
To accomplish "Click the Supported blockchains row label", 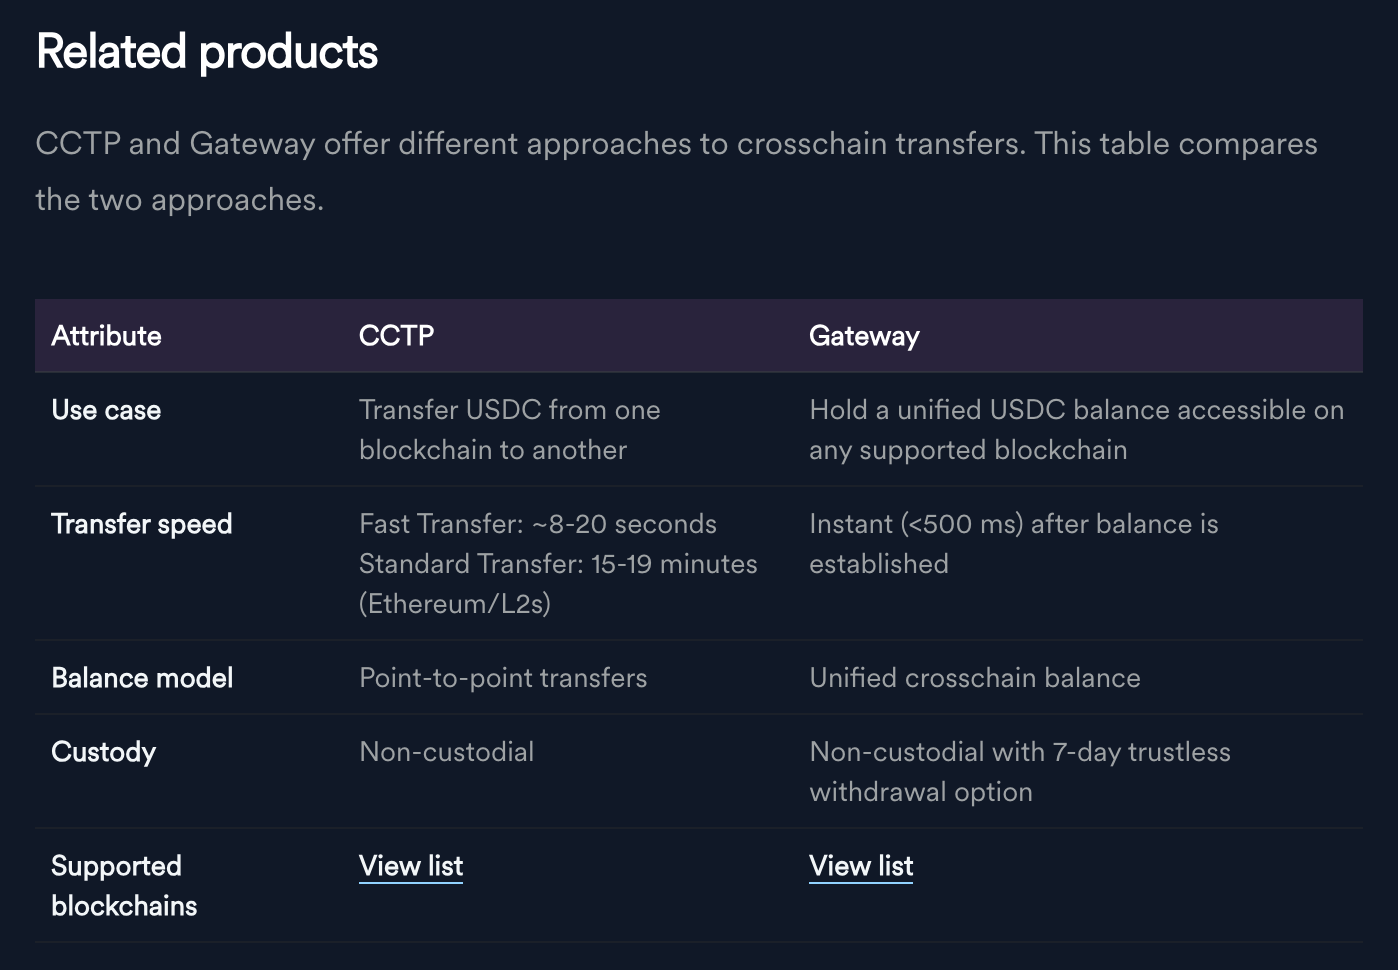I will [124, 886].
